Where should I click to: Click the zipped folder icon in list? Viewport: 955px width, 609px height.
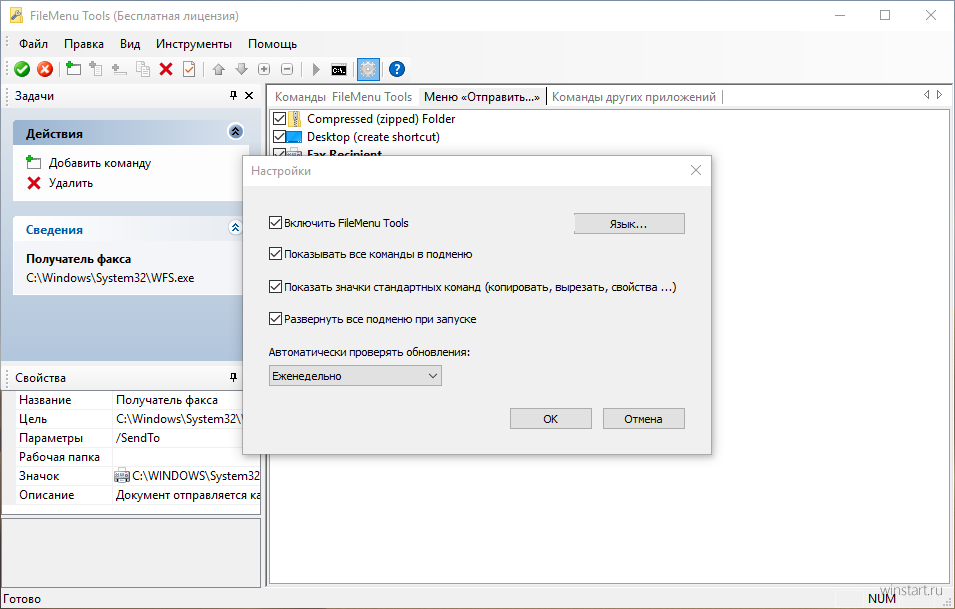[x=295, y=119]
